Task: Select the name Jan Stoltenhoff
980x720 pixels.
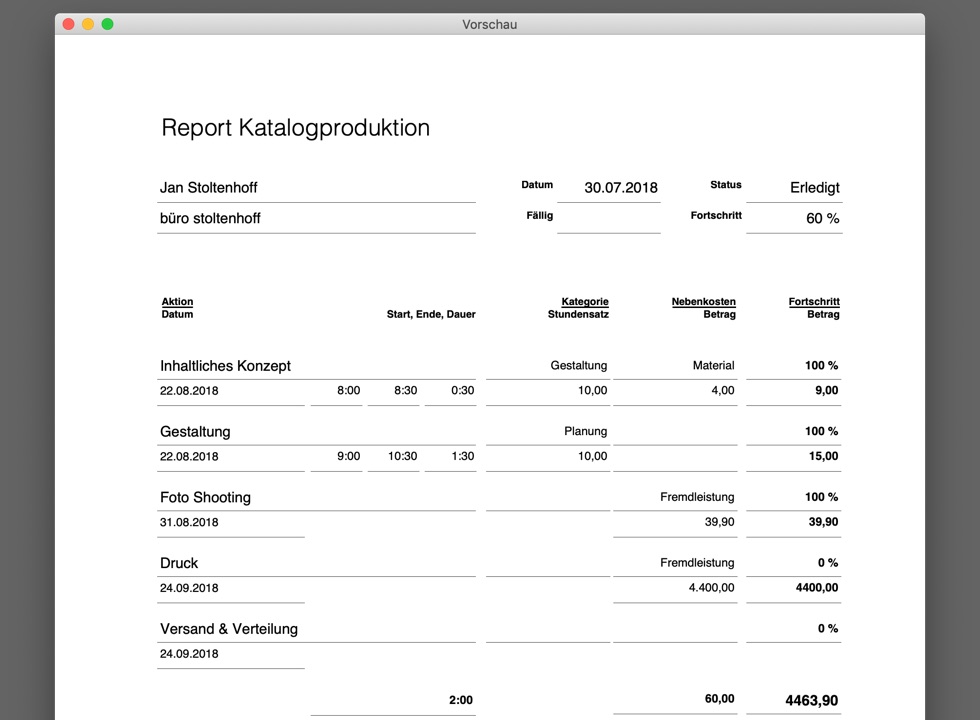Action: [x=209, y=188]
